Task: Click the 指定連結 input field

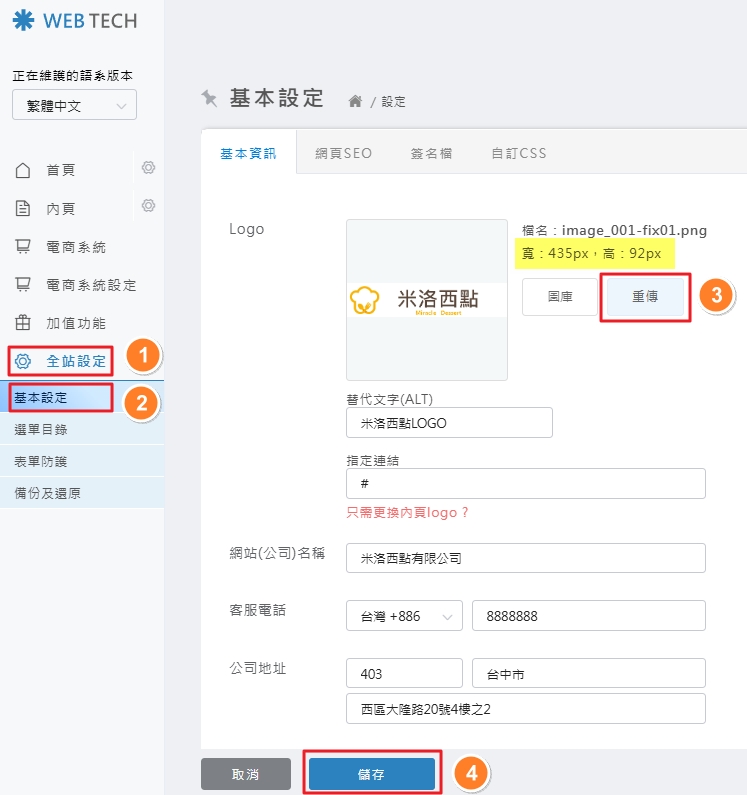Action: [526, 483]
